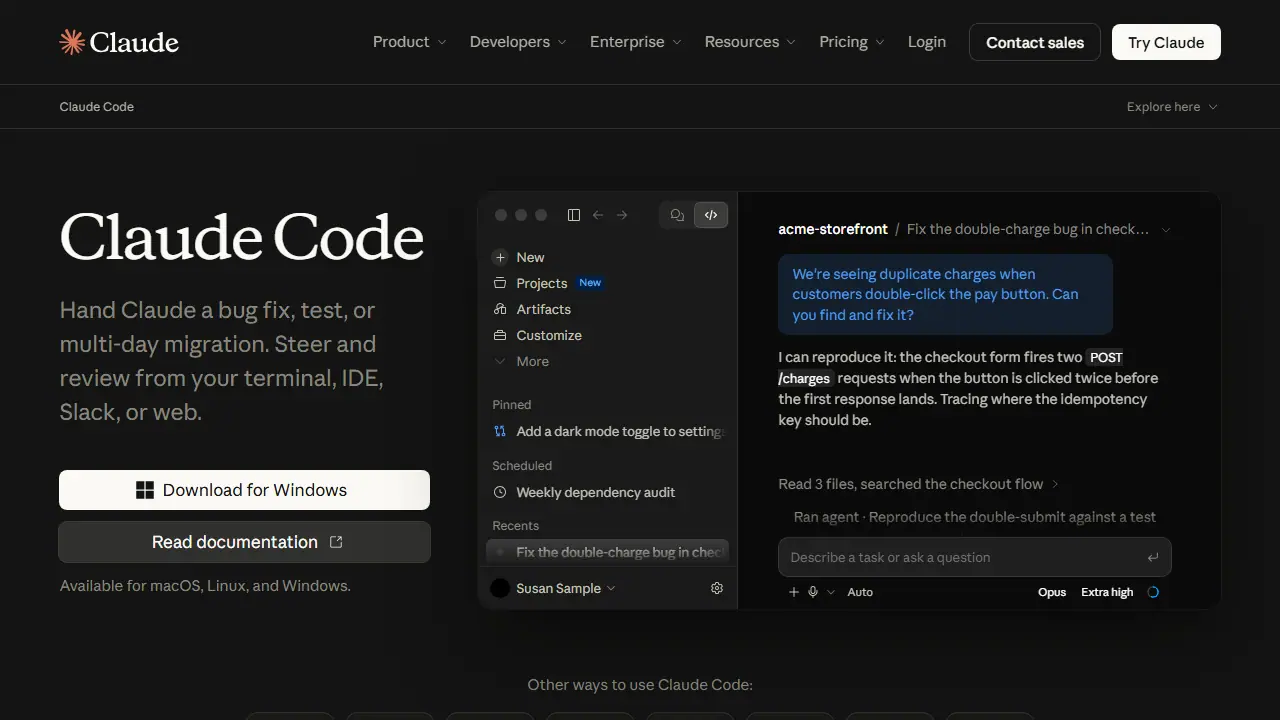Expand microphone options chevron
This screenshot has height=720, width=1280.
pyautogui.click(x=831, y=592)
